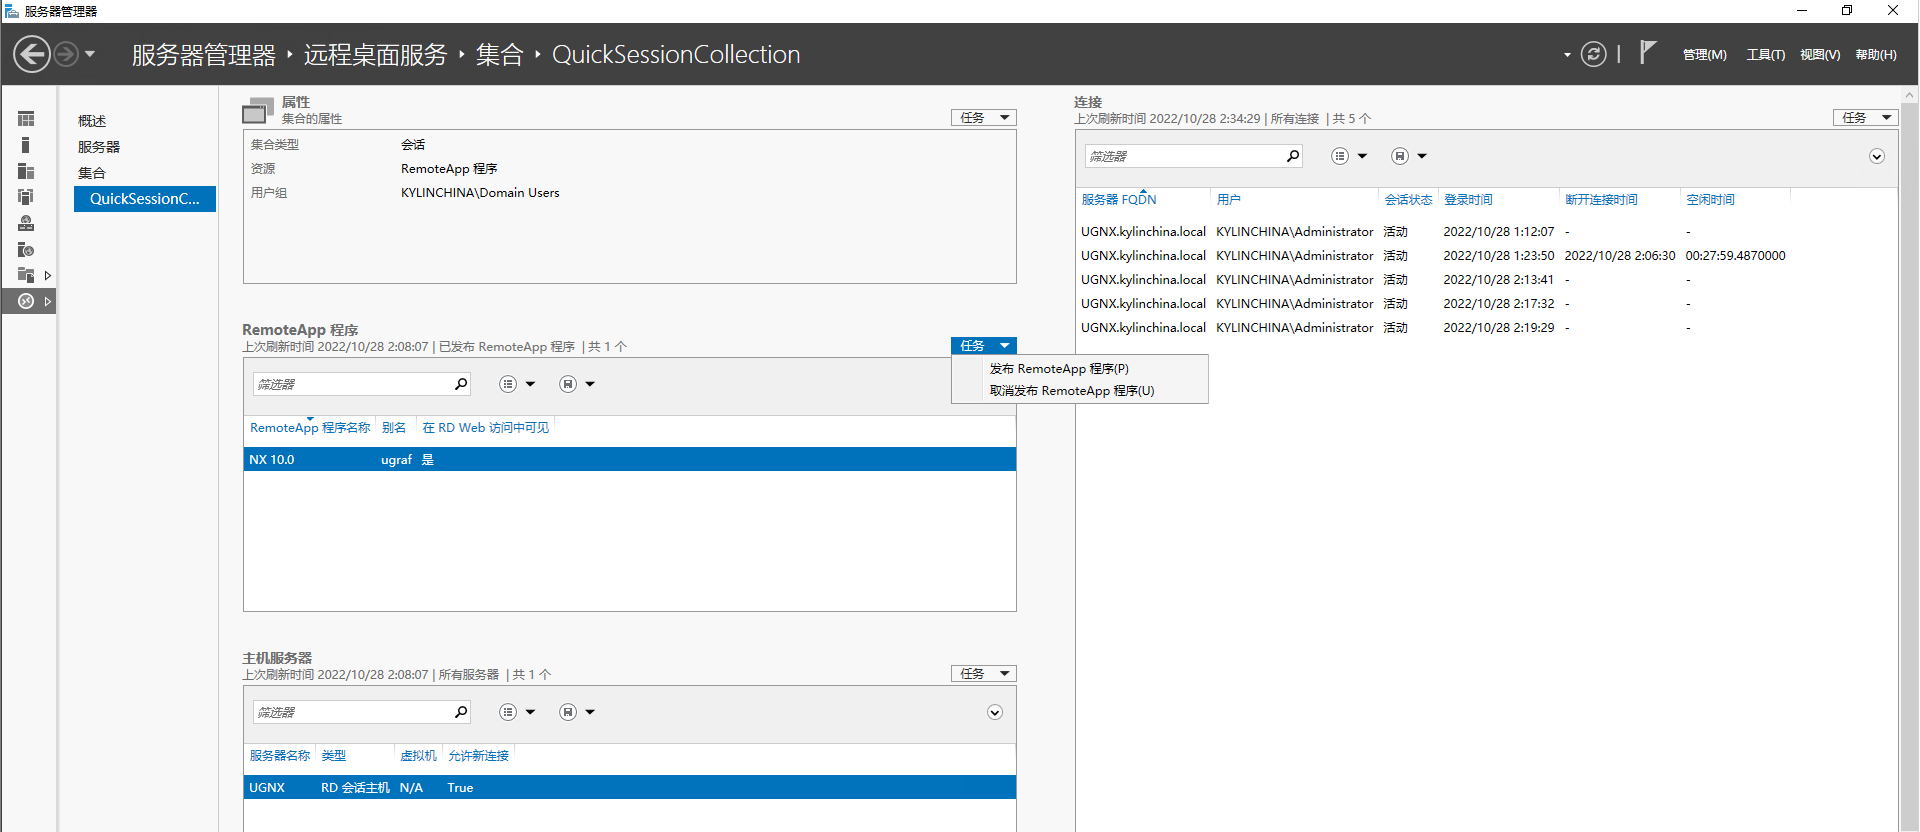Sort connections by the 空闲时间 column
Screen dimensions: 1920x832
1711,200
